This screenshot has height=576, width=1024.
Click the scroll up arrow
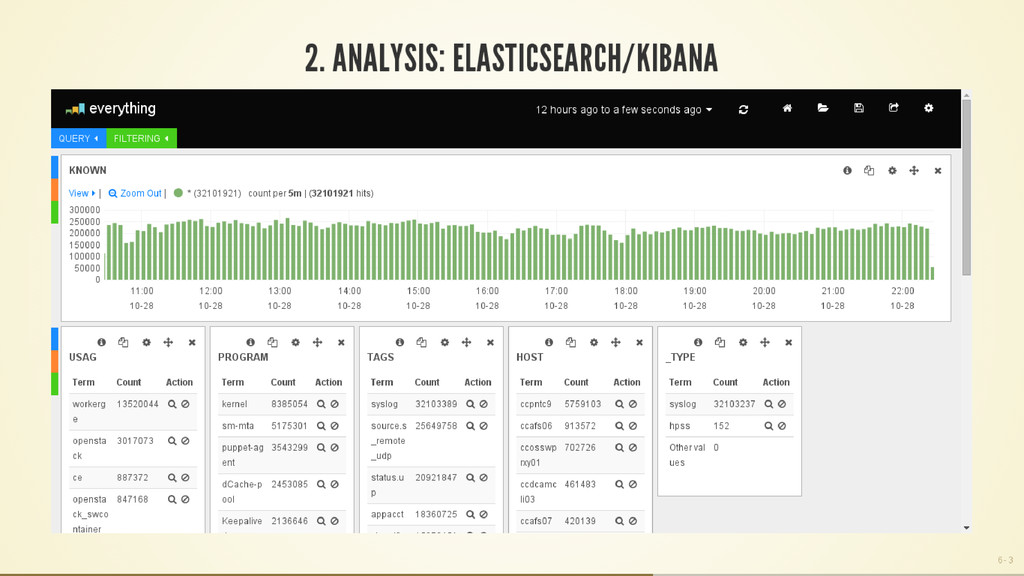click(x=967, y=95)
